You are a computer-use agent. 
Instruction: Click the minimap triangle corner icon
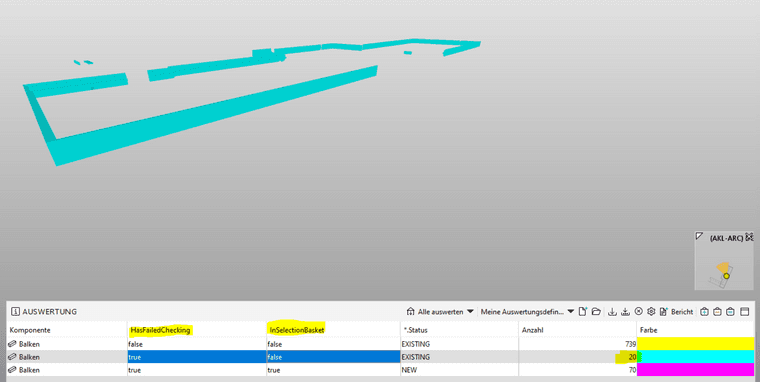click(x=699, y=236)
